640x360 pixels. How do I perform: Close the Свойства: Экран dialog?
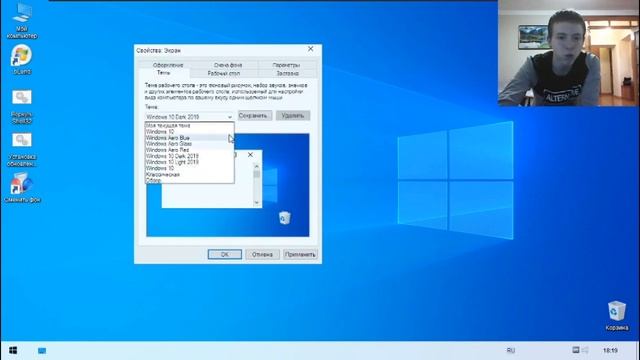311,49
